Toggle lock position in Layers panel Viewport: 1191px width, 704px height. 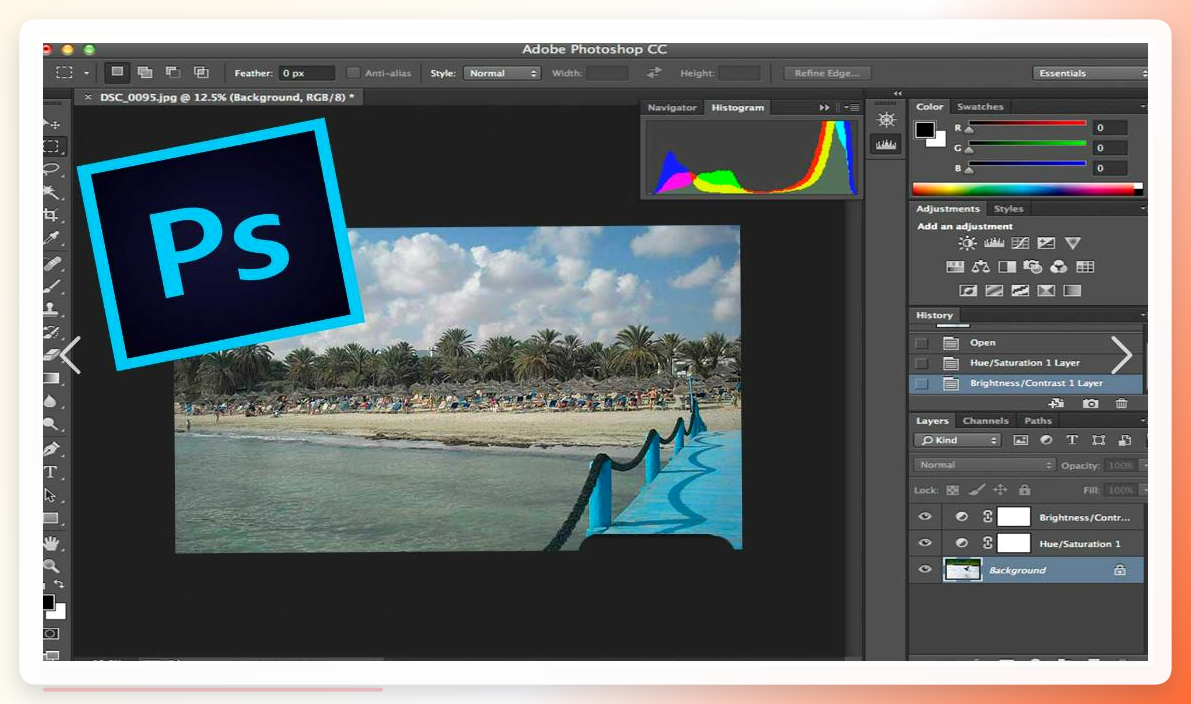pos(1000,490)
